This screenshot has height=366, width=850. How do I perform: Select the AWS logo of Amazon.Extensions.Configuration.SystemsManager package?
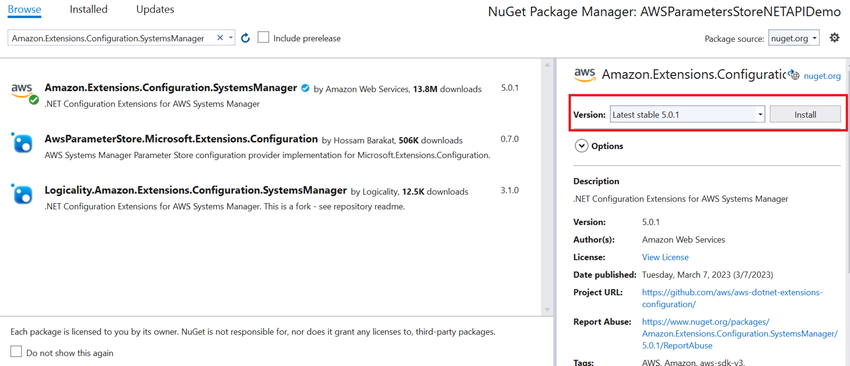pyautogui.click(x=23, y=92)
